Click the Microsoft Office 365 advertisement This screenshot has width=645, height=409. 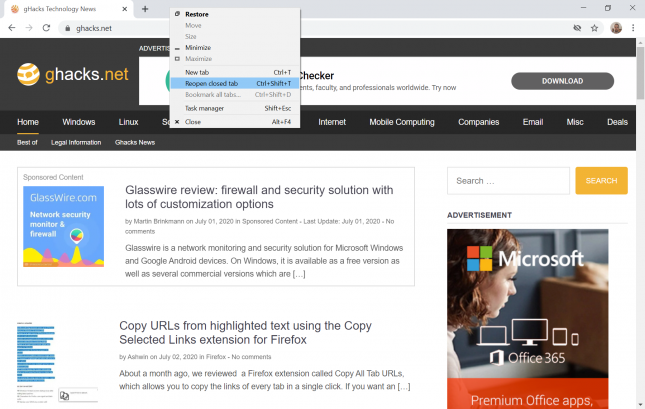[527, 319]
